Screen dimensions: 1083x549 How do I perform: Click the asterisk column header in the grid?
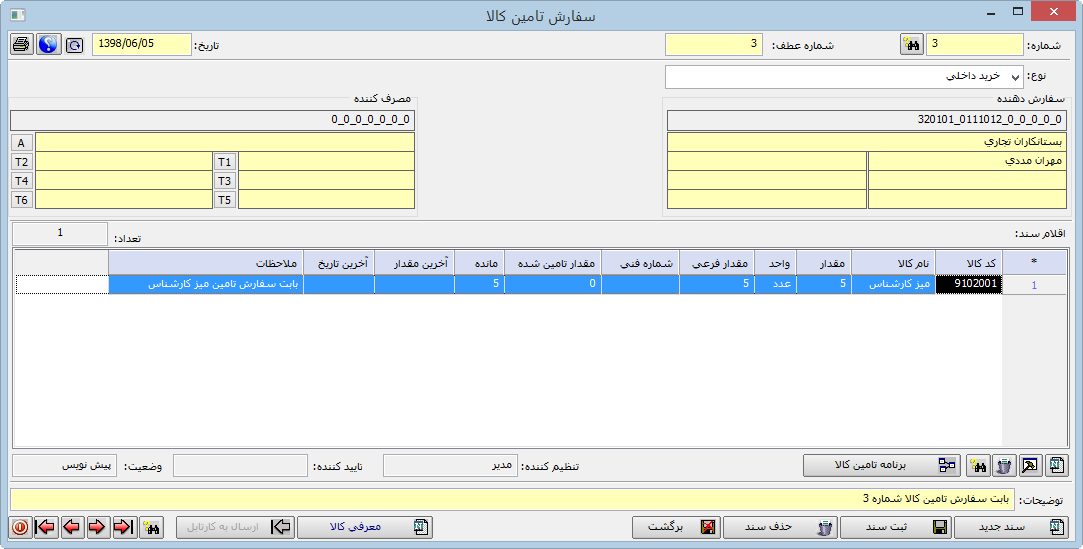pyautogui.click(x=1034, y=263)
